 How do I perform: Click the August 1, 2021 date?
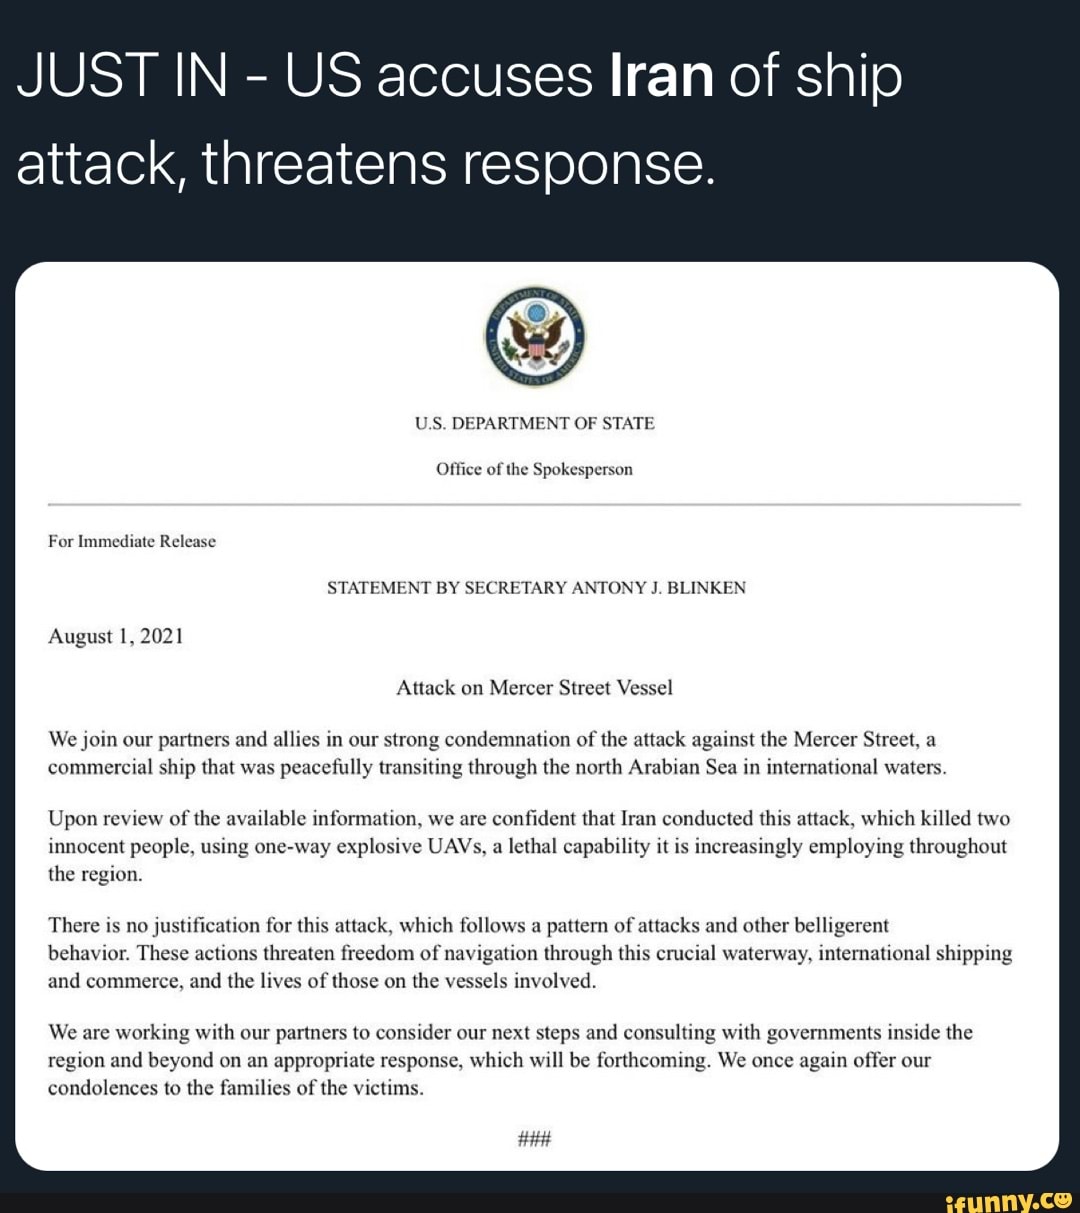[115, 636]
